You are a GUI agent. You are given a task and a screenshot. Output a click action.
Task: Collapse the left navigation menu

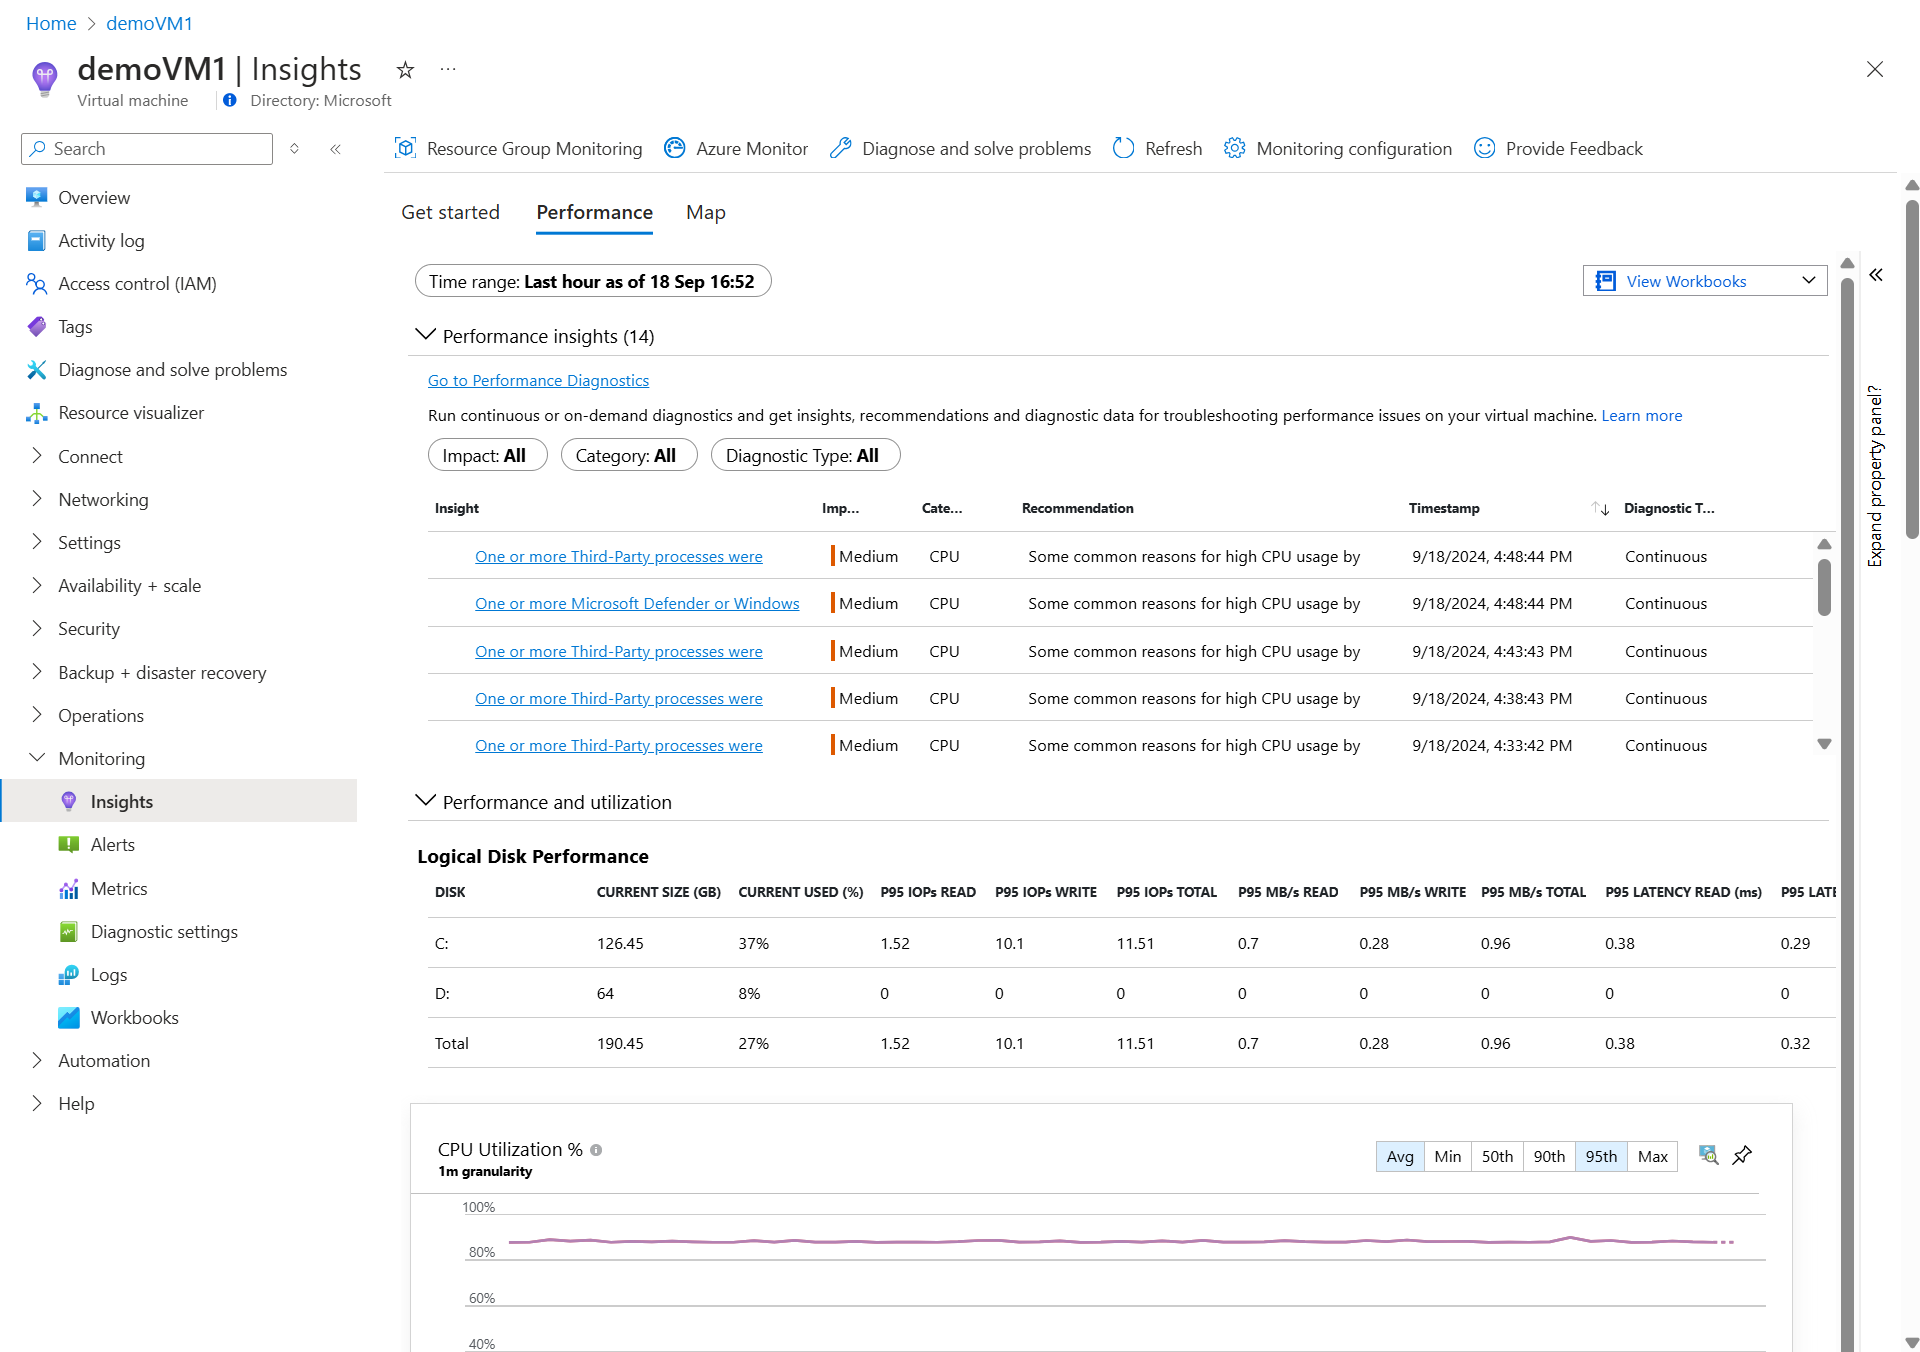(336, 149)
